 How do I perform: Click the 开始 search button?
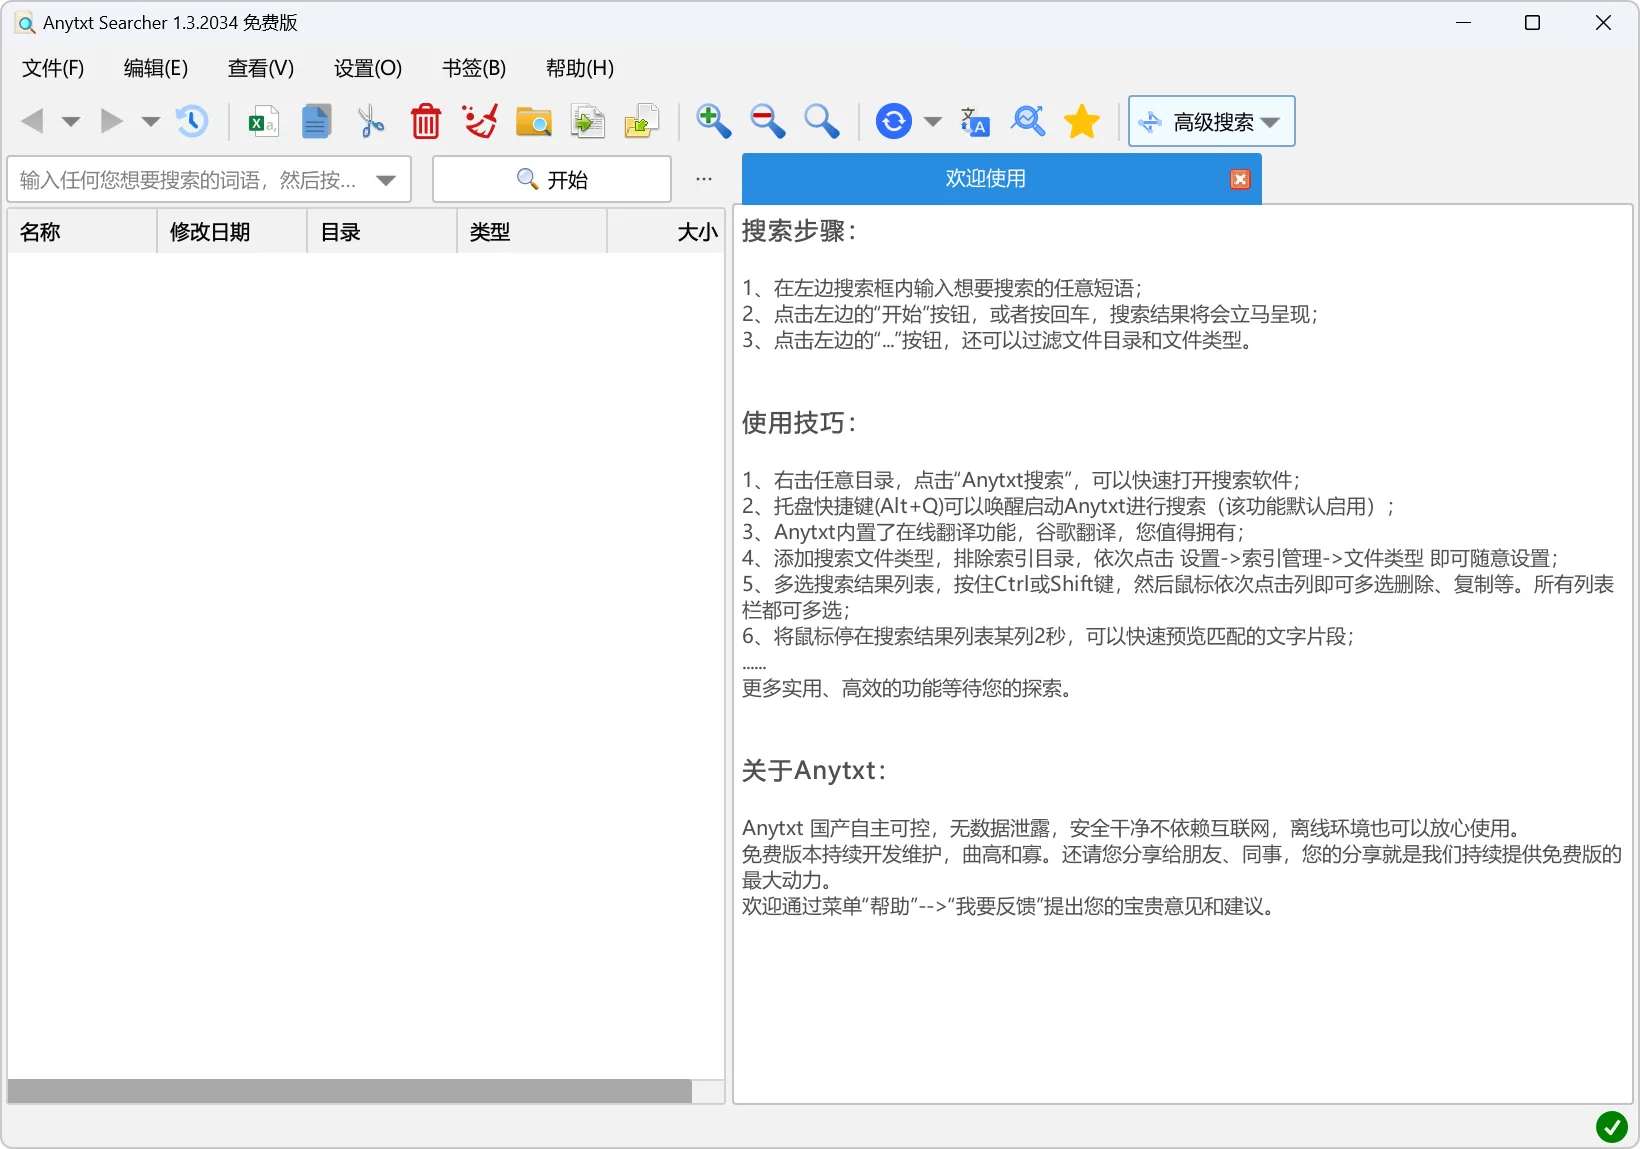coord(552,179)
